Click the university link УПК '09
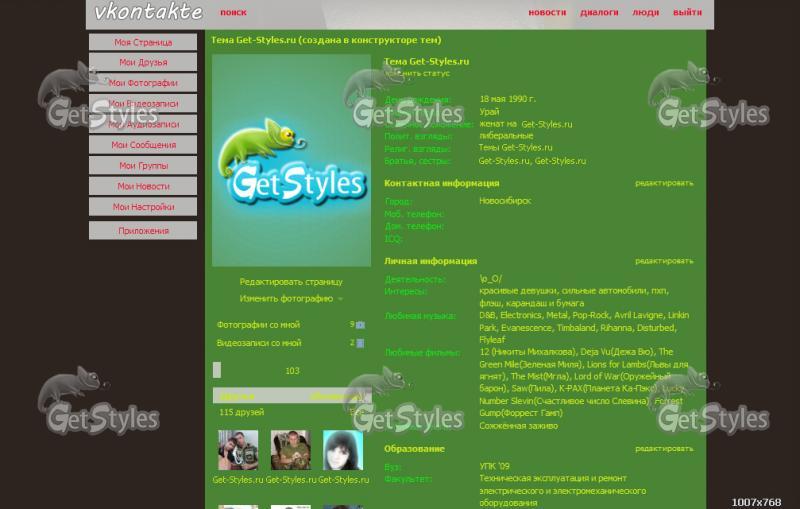 (x=494, y=466)
